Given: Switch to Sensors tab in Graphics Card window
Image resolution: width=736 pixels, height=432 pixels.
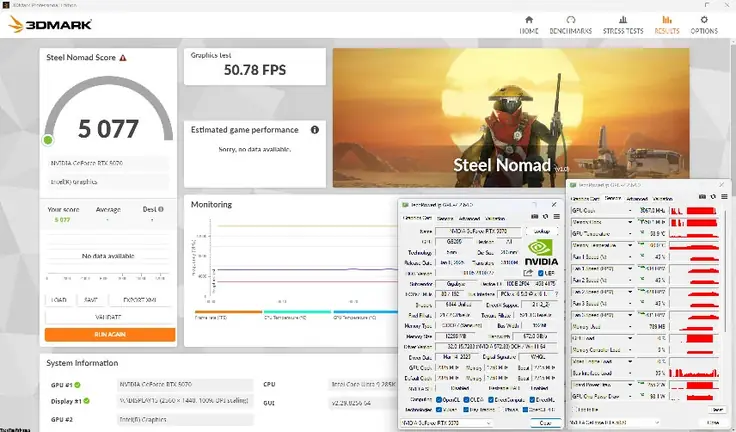Looking at the screenshot, I should click(445, 218).
